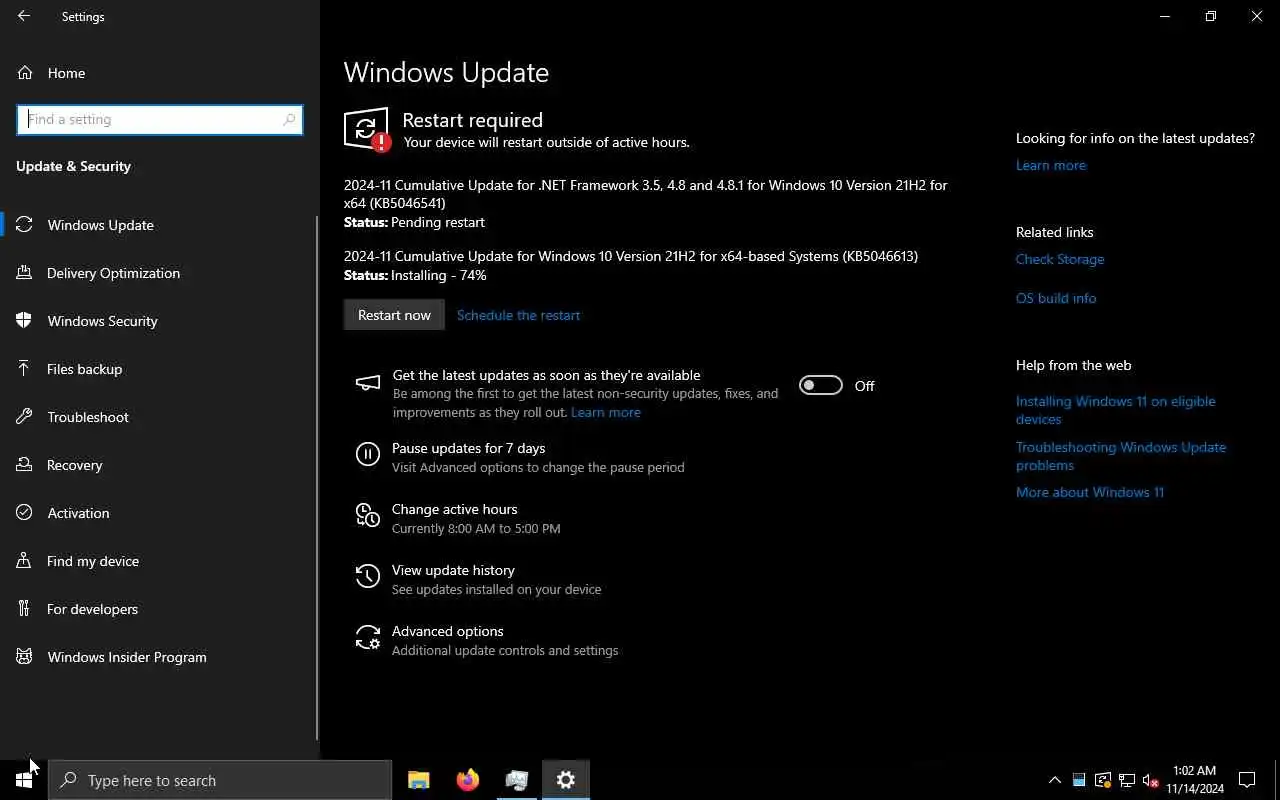Click the back arrow in Settings
This screenshot has height=800, width=1280.
point(24,16)
